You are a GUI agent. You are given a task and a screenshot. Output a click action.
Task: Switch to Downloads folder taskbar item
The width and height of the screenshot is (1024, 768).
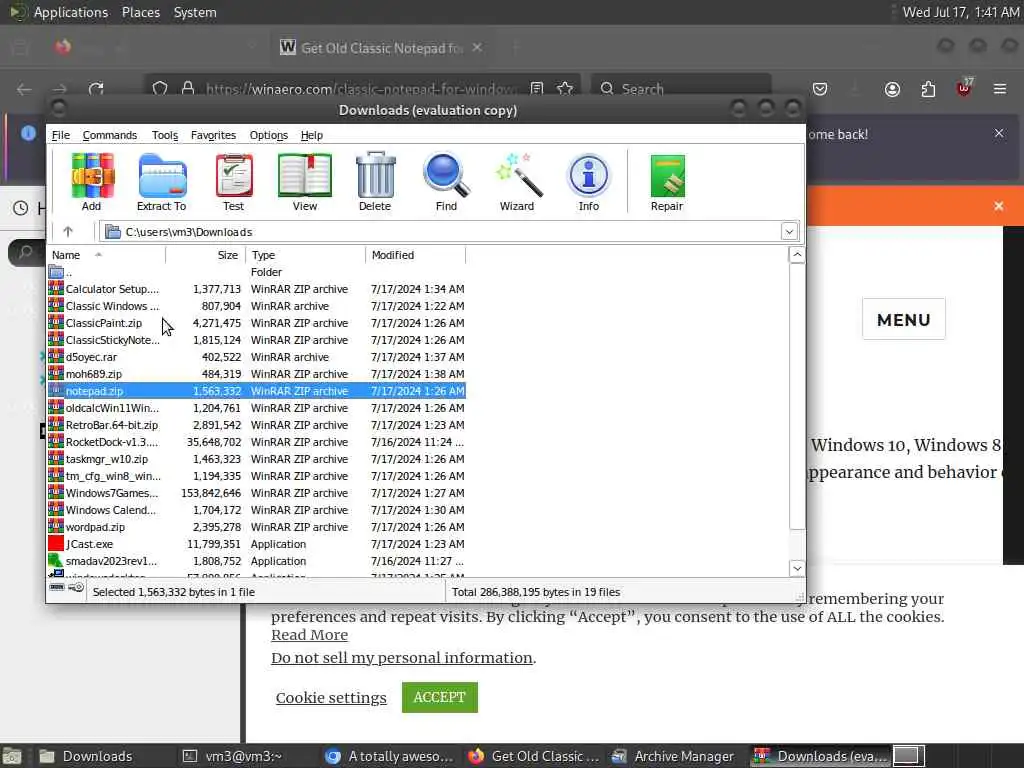tap(87, 756)
